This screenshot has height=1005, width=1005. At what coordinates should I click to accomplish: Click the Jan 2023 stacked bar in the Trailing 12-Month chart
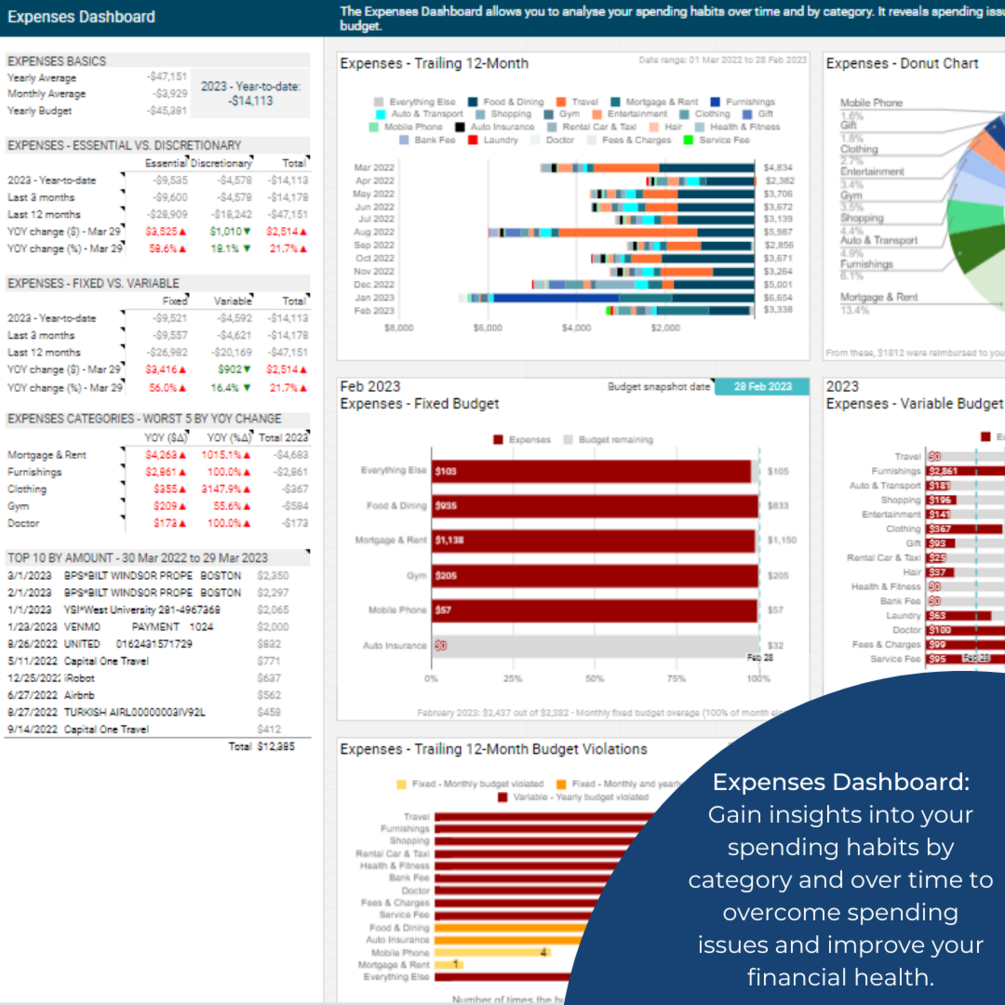(x=607, y=298)
